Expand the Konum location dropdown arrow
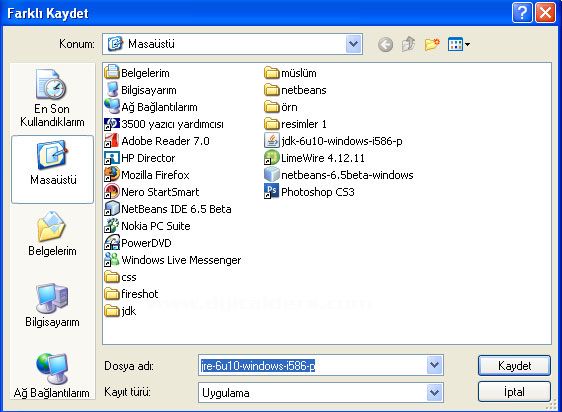Viewport: 562px width, 412px height. pos(354,44)
